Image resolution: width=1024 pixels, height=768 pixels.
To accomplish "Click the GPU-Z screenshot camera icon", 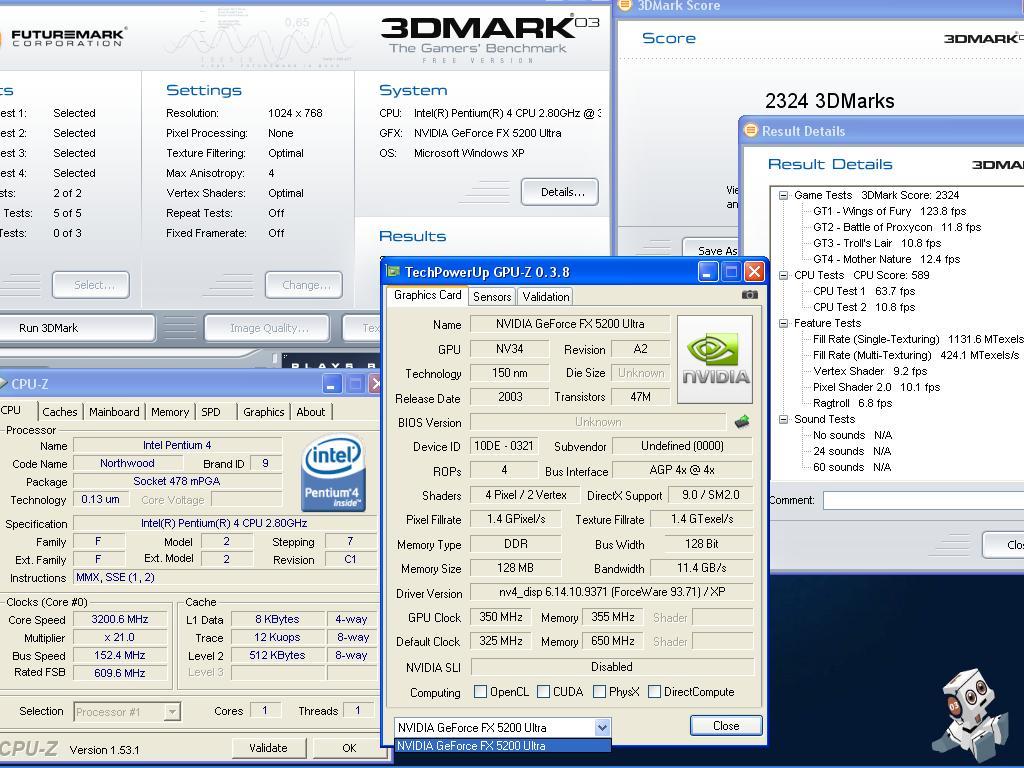I will [750, 295].
